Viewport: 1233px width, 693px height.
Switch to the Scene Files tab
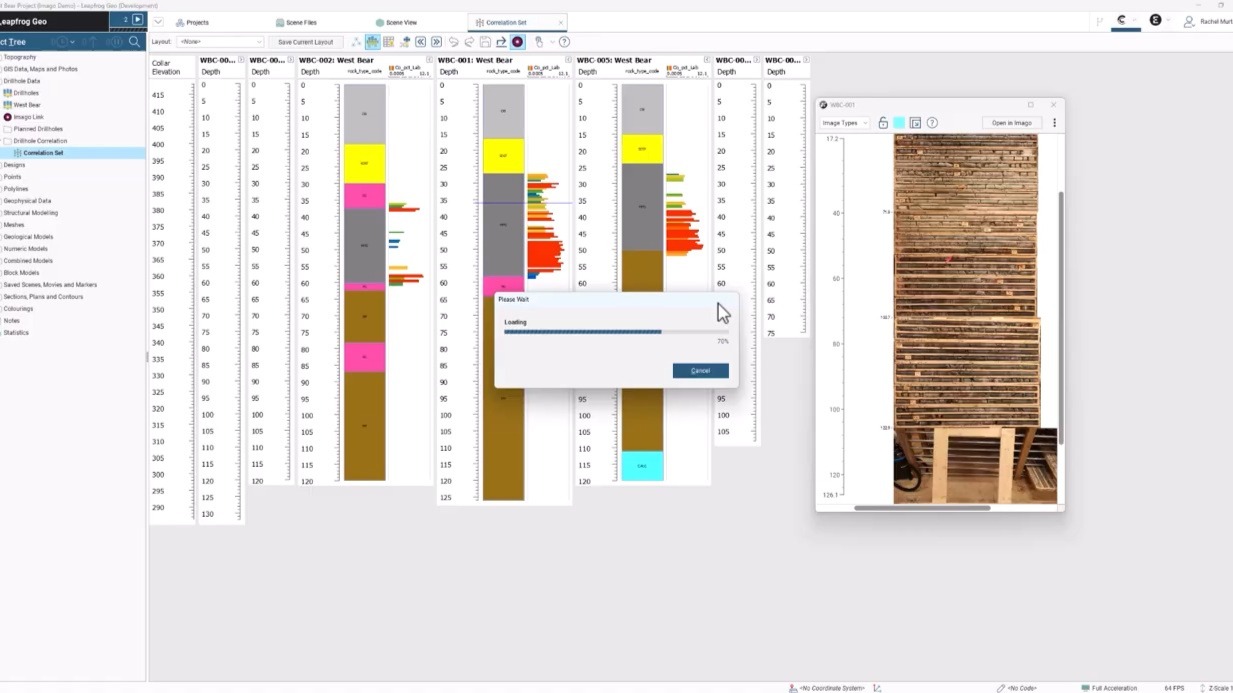click(x=296, y=22)
